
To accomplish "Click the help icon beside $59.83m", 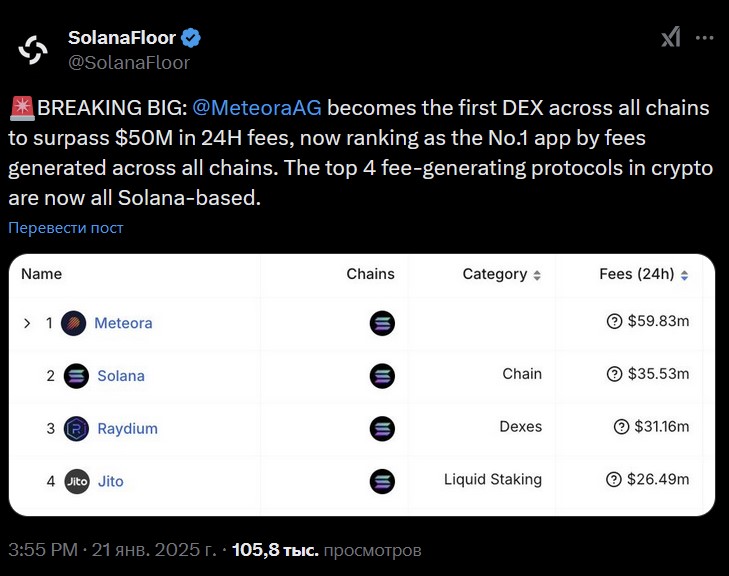I will [615, 321].
